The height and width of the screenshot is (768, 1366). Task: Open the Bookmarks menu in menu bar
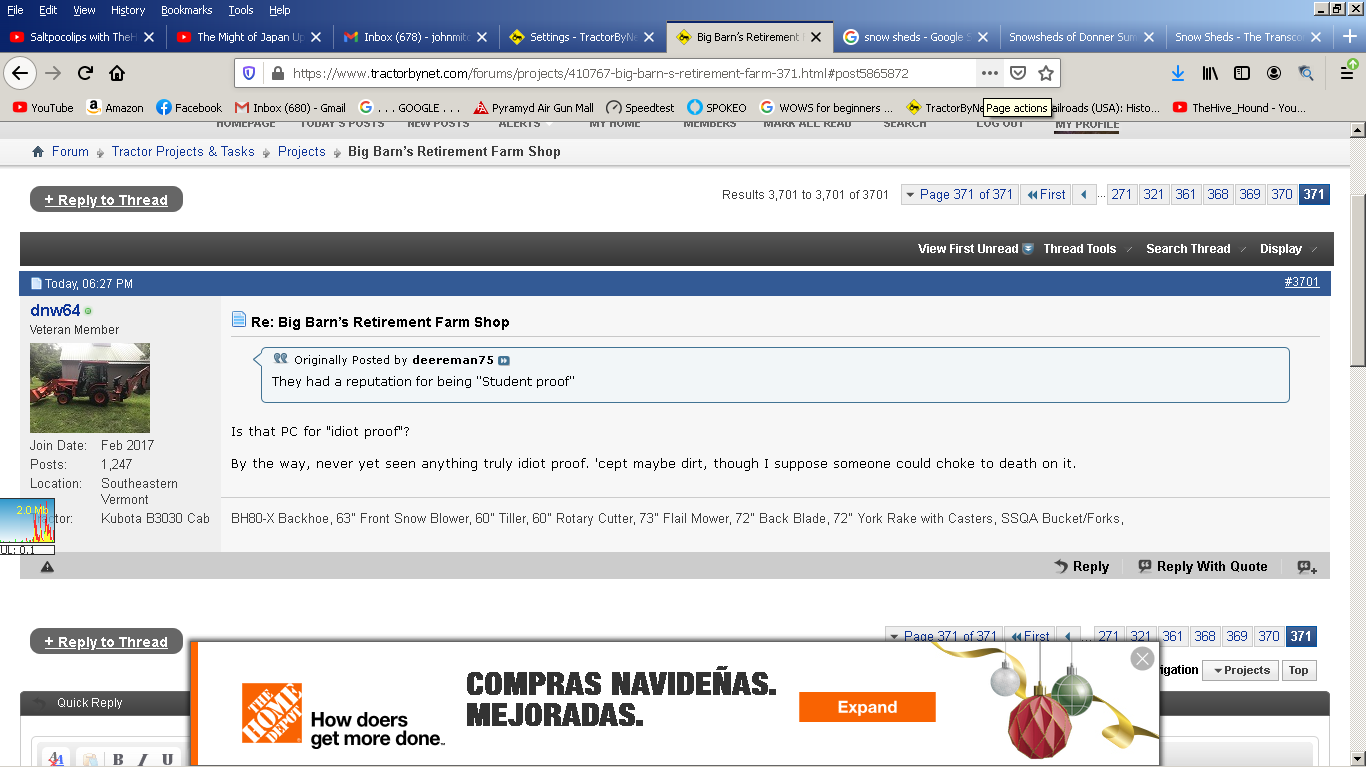(186, 10)
